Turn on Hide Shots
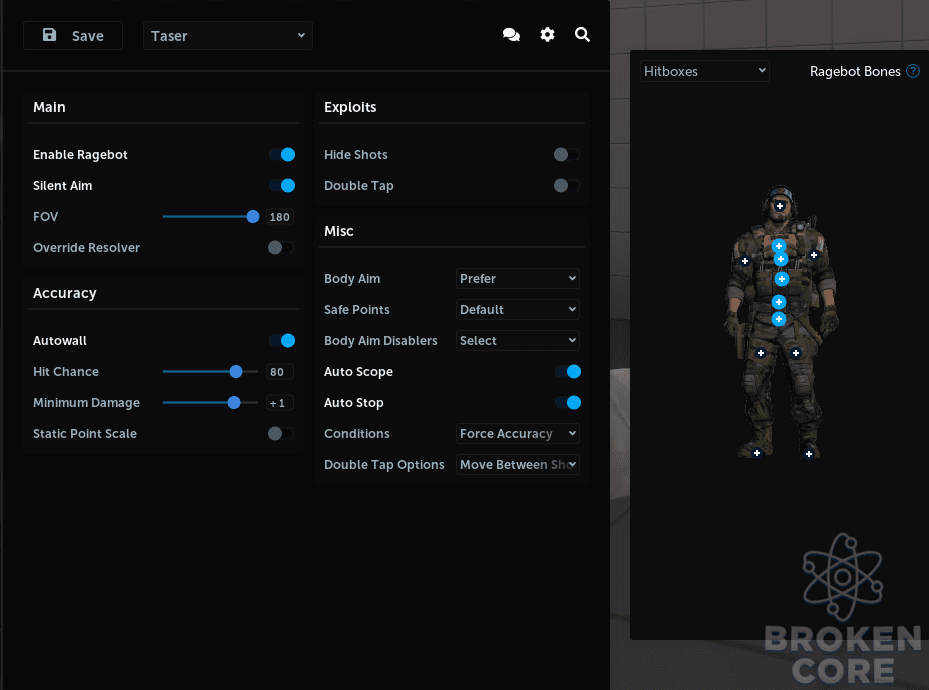 [567, 155]
